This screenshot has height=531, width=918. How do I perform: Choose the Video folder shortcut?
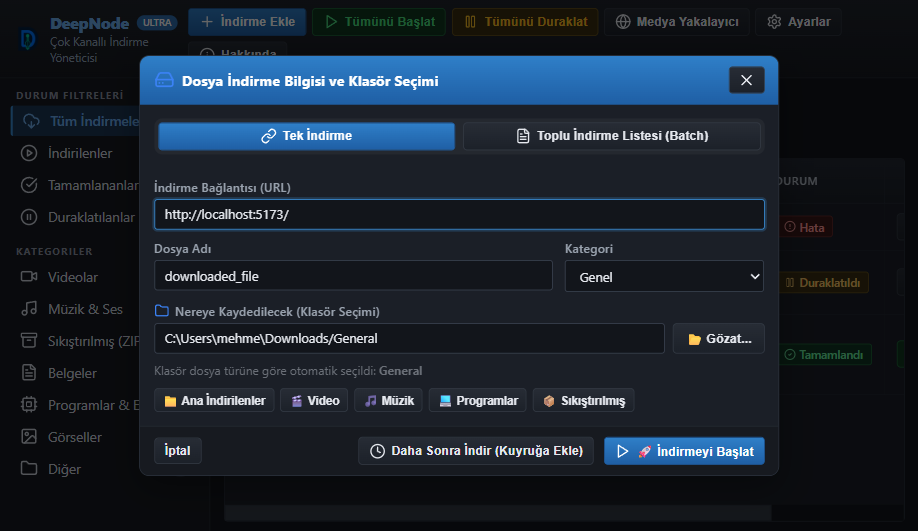click(314, 400)
